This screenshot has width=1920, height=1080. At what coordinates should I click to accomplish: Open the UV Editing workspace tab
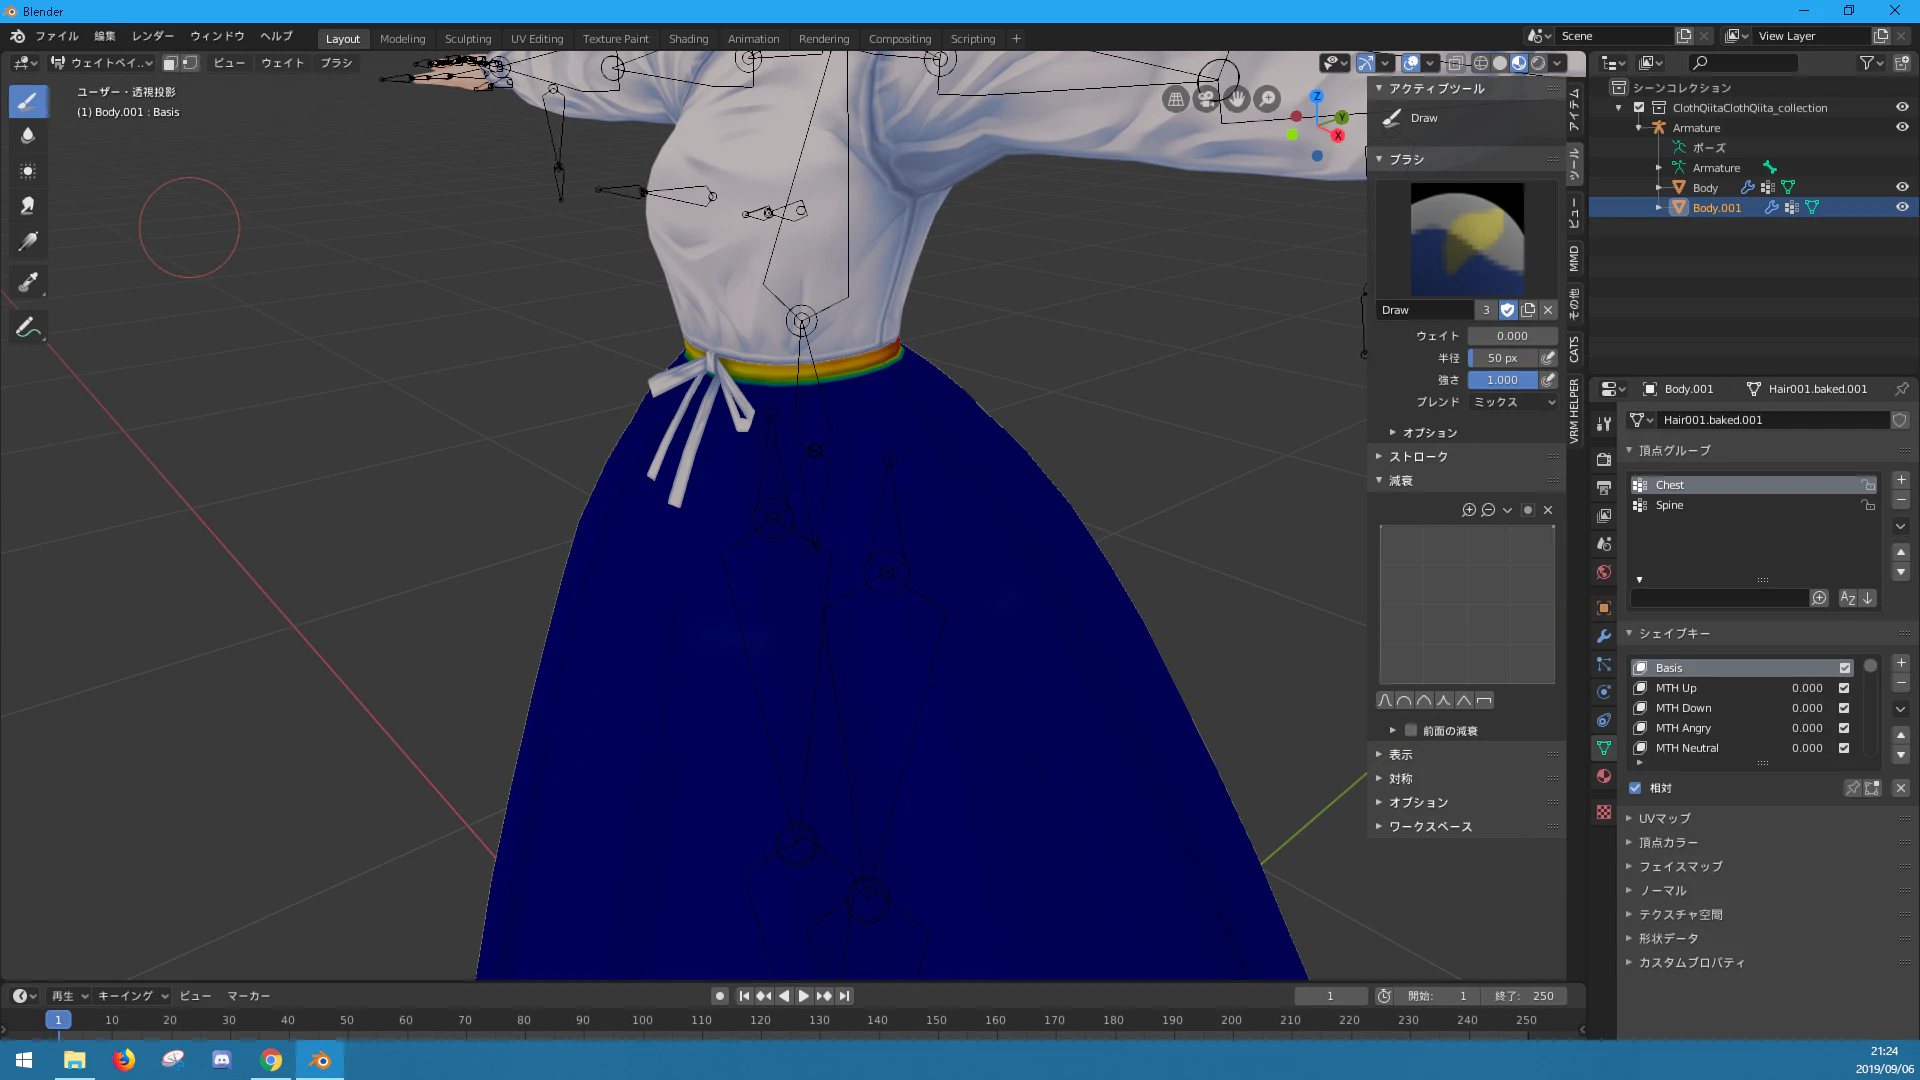point(537,39)
